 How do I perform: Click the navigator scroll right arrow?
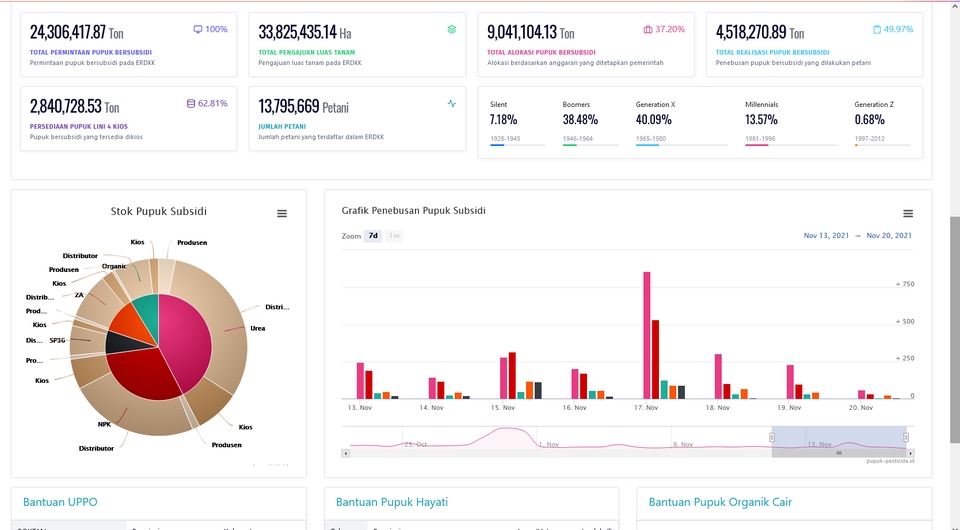coord(908,453)
